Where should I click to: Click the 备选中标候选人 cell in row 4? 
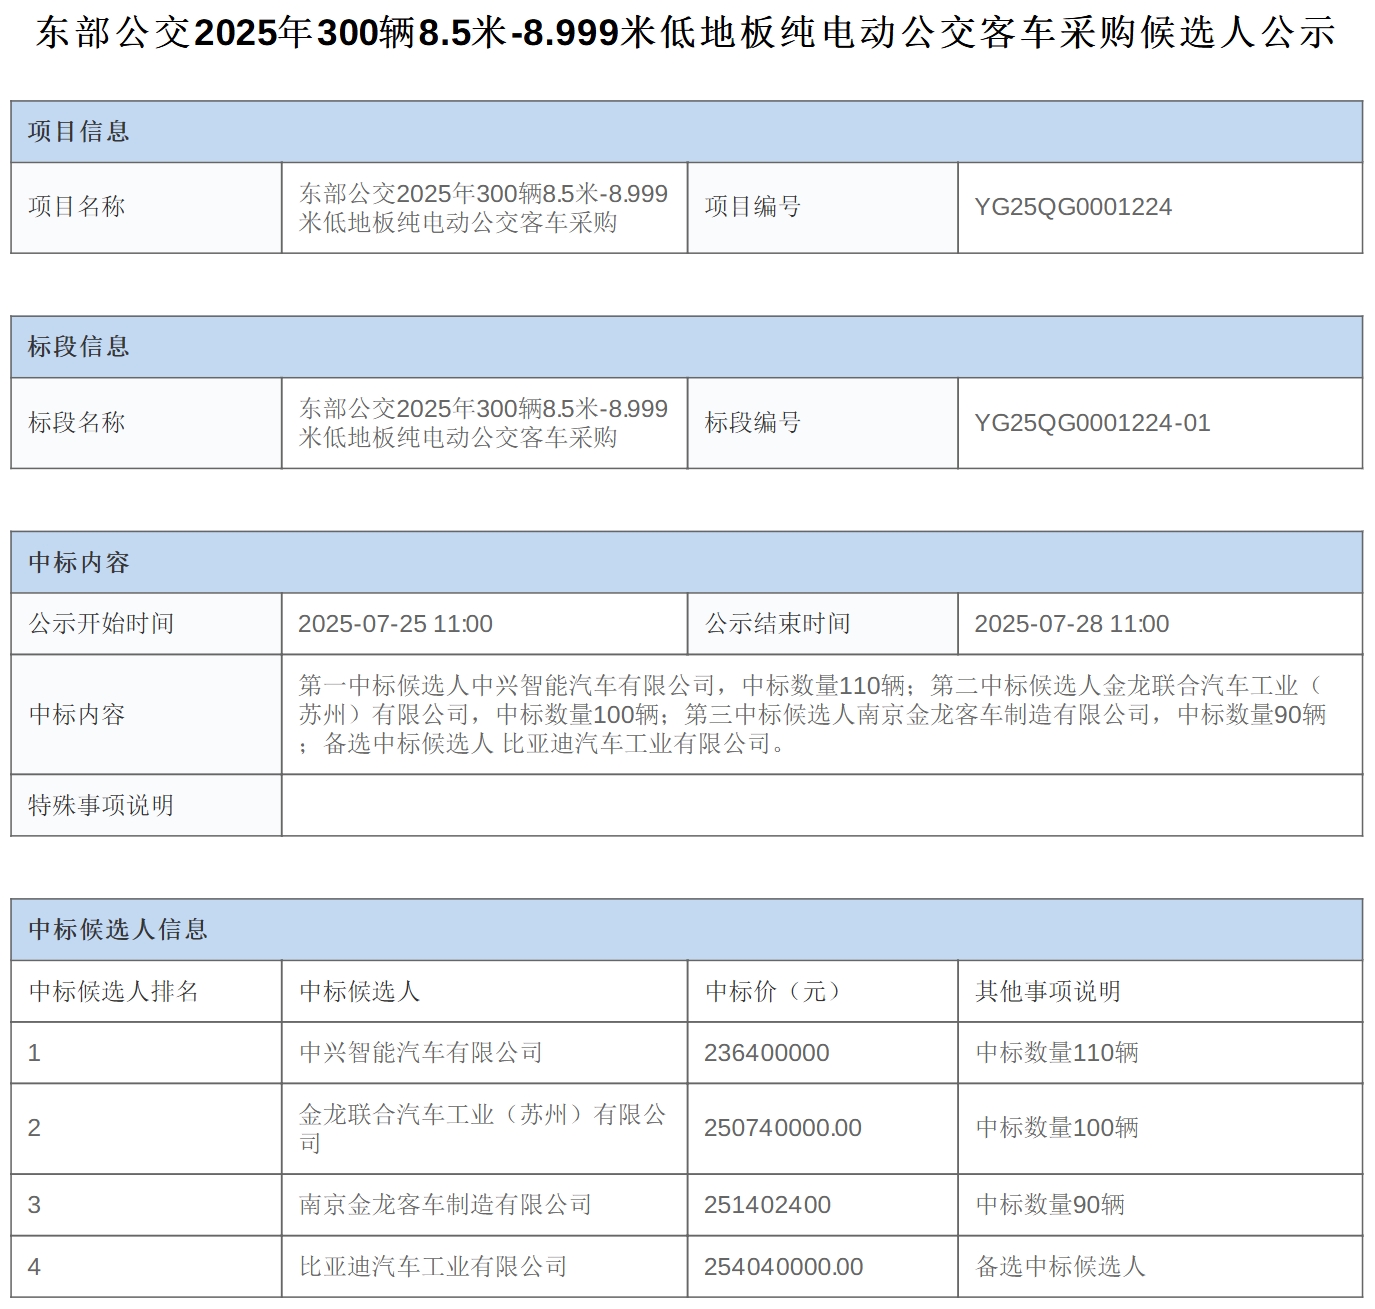tap(1160, 1267)
